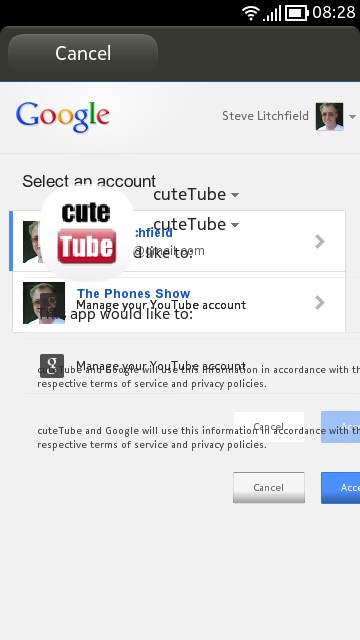Click the grey Cancel button beside blue Accept
The image size is (360, 640).
pos(269,488)
